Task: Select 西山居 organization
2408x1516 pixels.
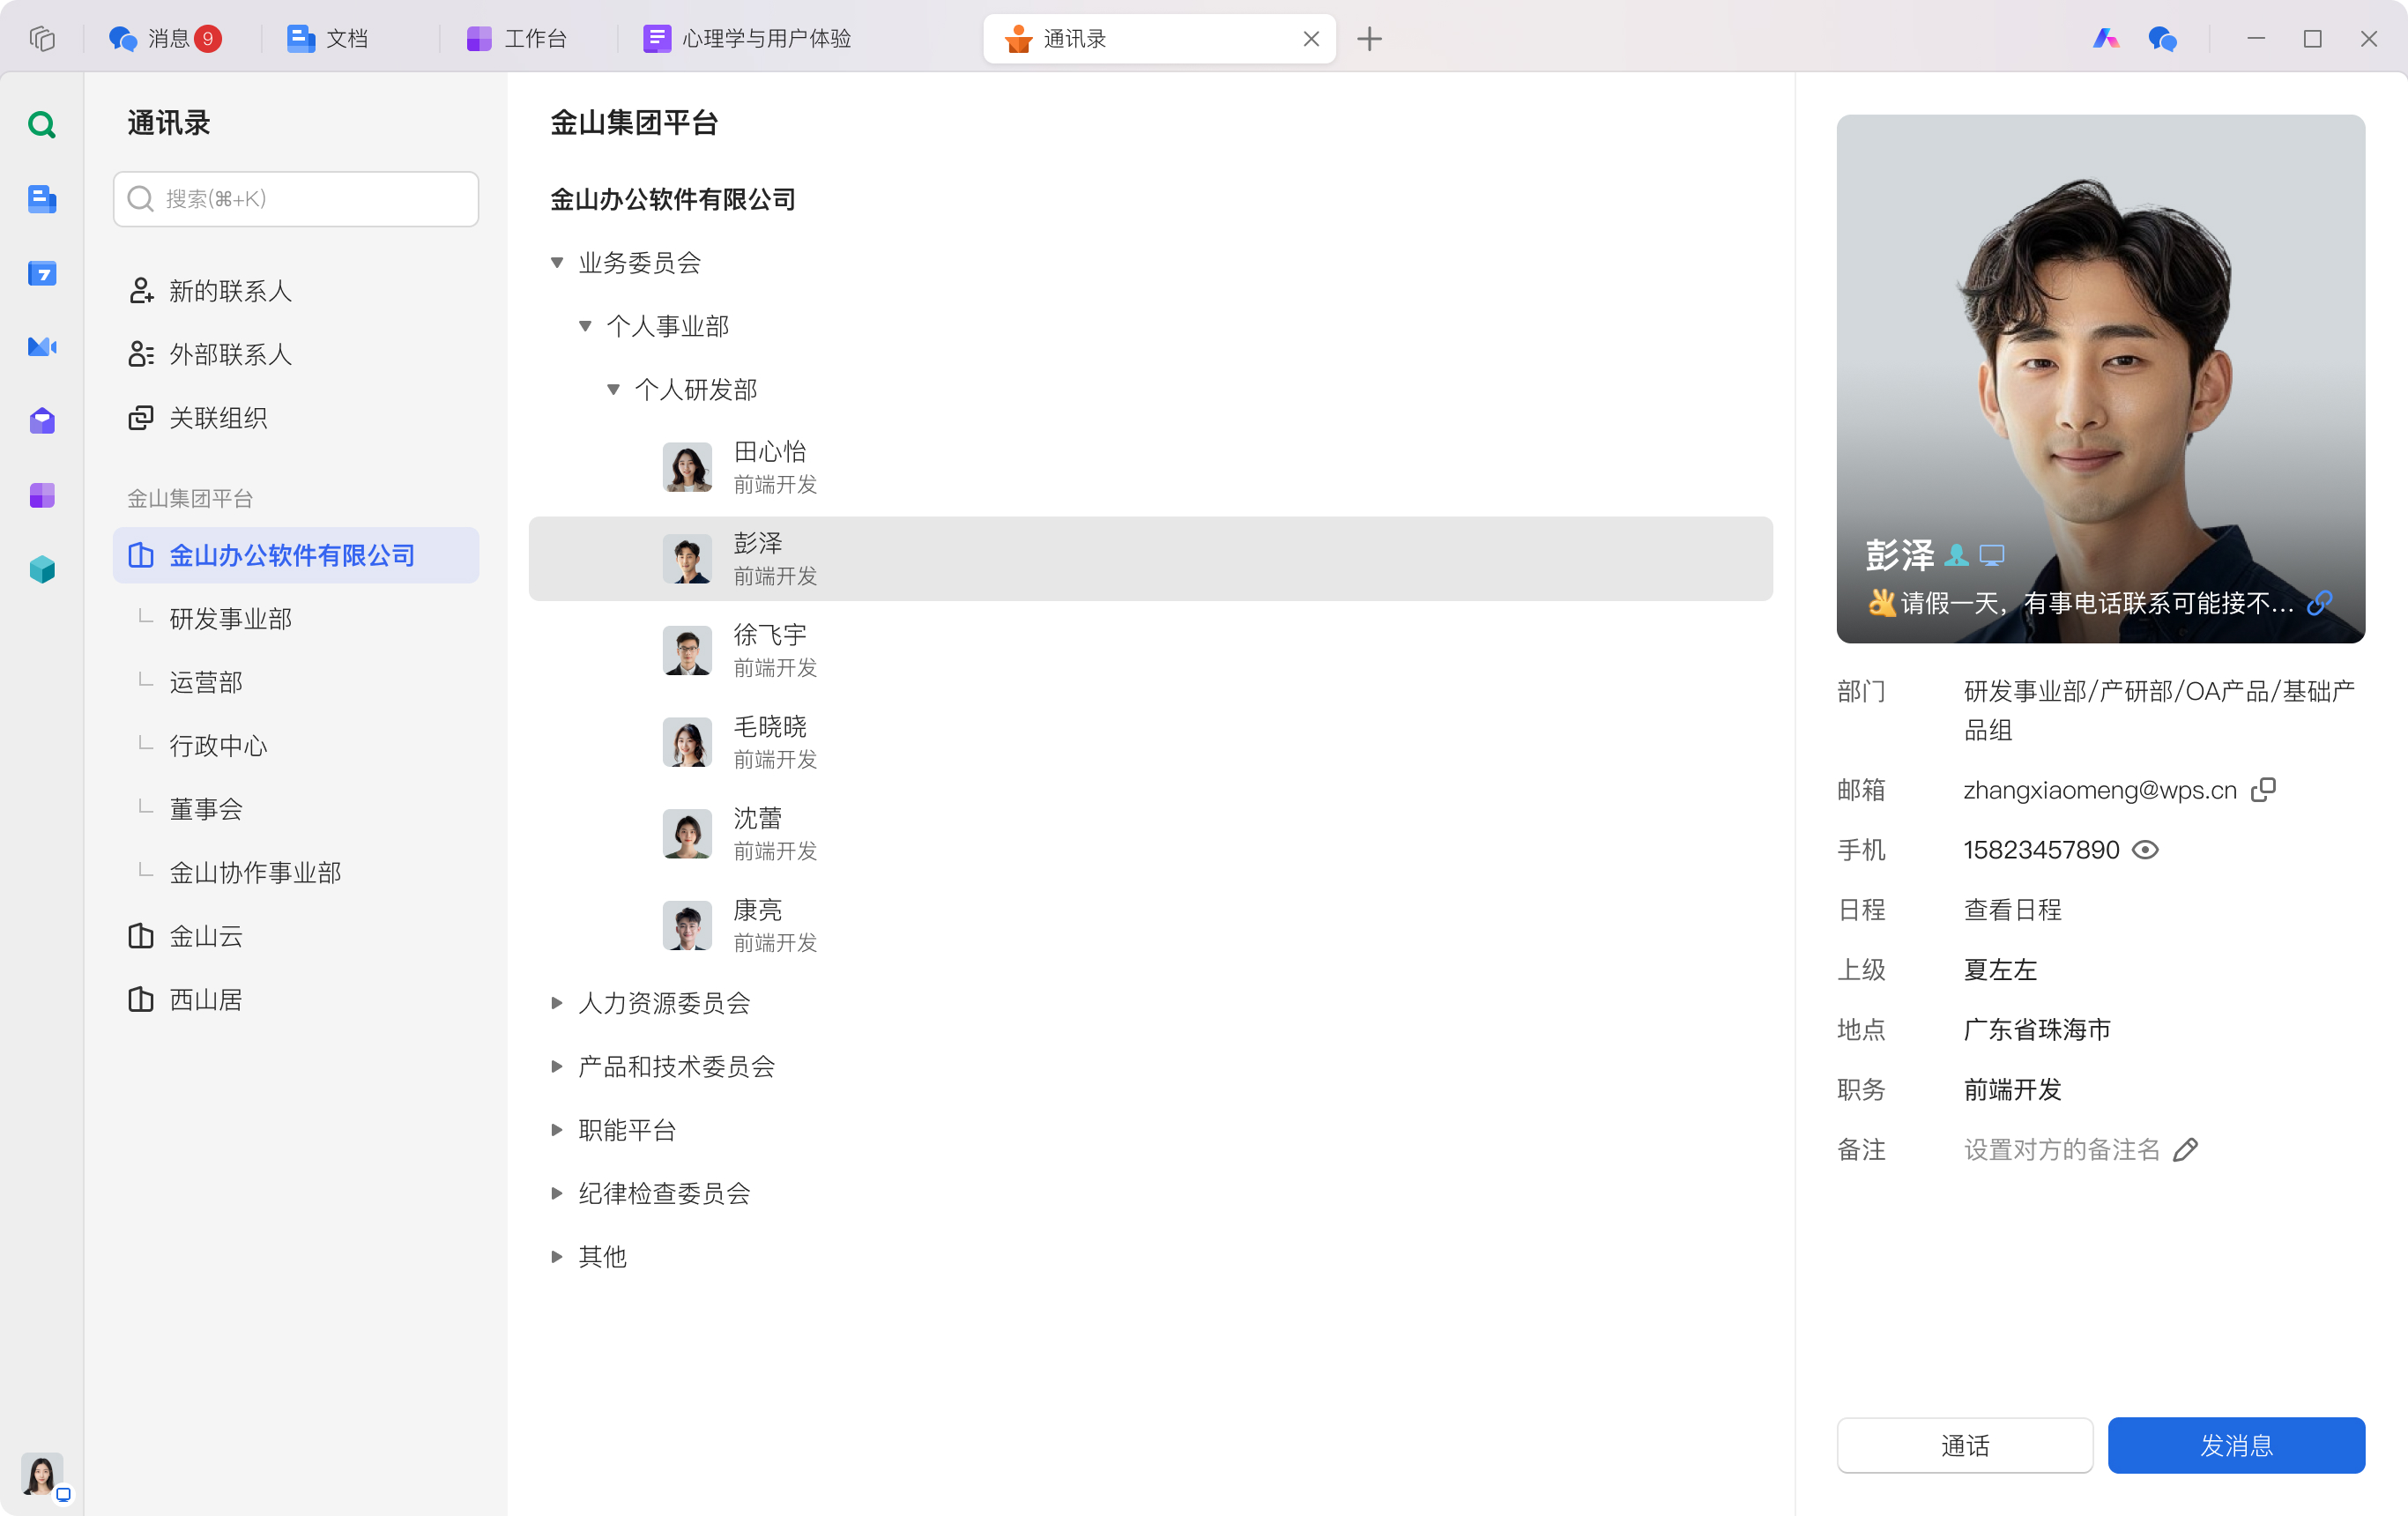Action: [x=295, y=1000]
